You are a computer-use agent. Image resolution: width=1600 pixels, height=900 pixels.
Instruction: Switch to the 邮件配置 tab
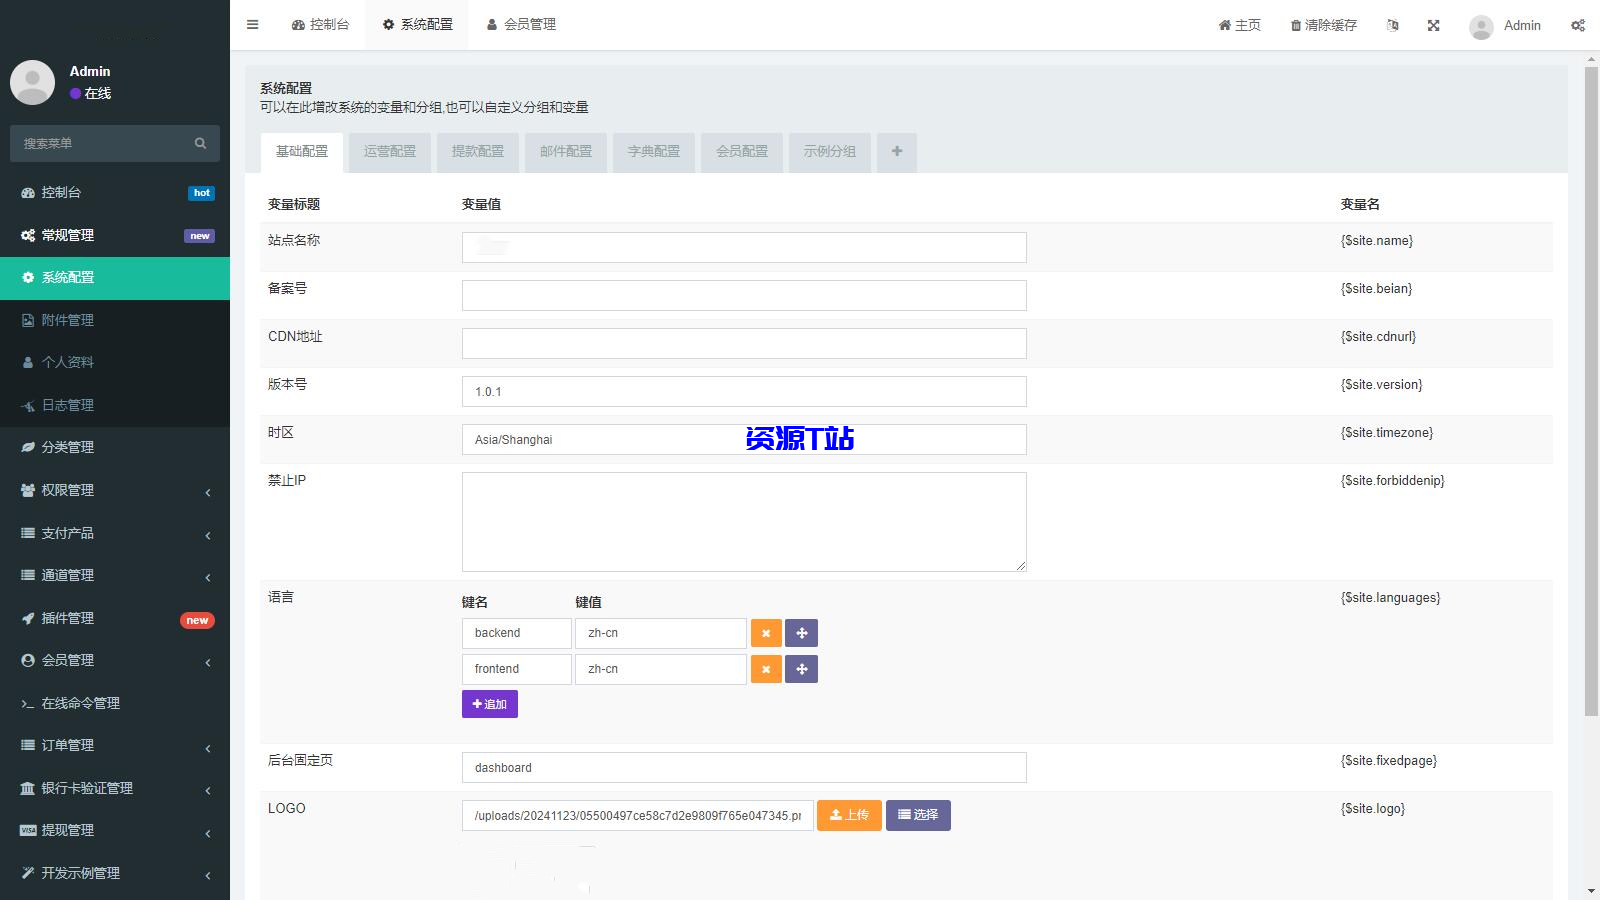point(566,152)
